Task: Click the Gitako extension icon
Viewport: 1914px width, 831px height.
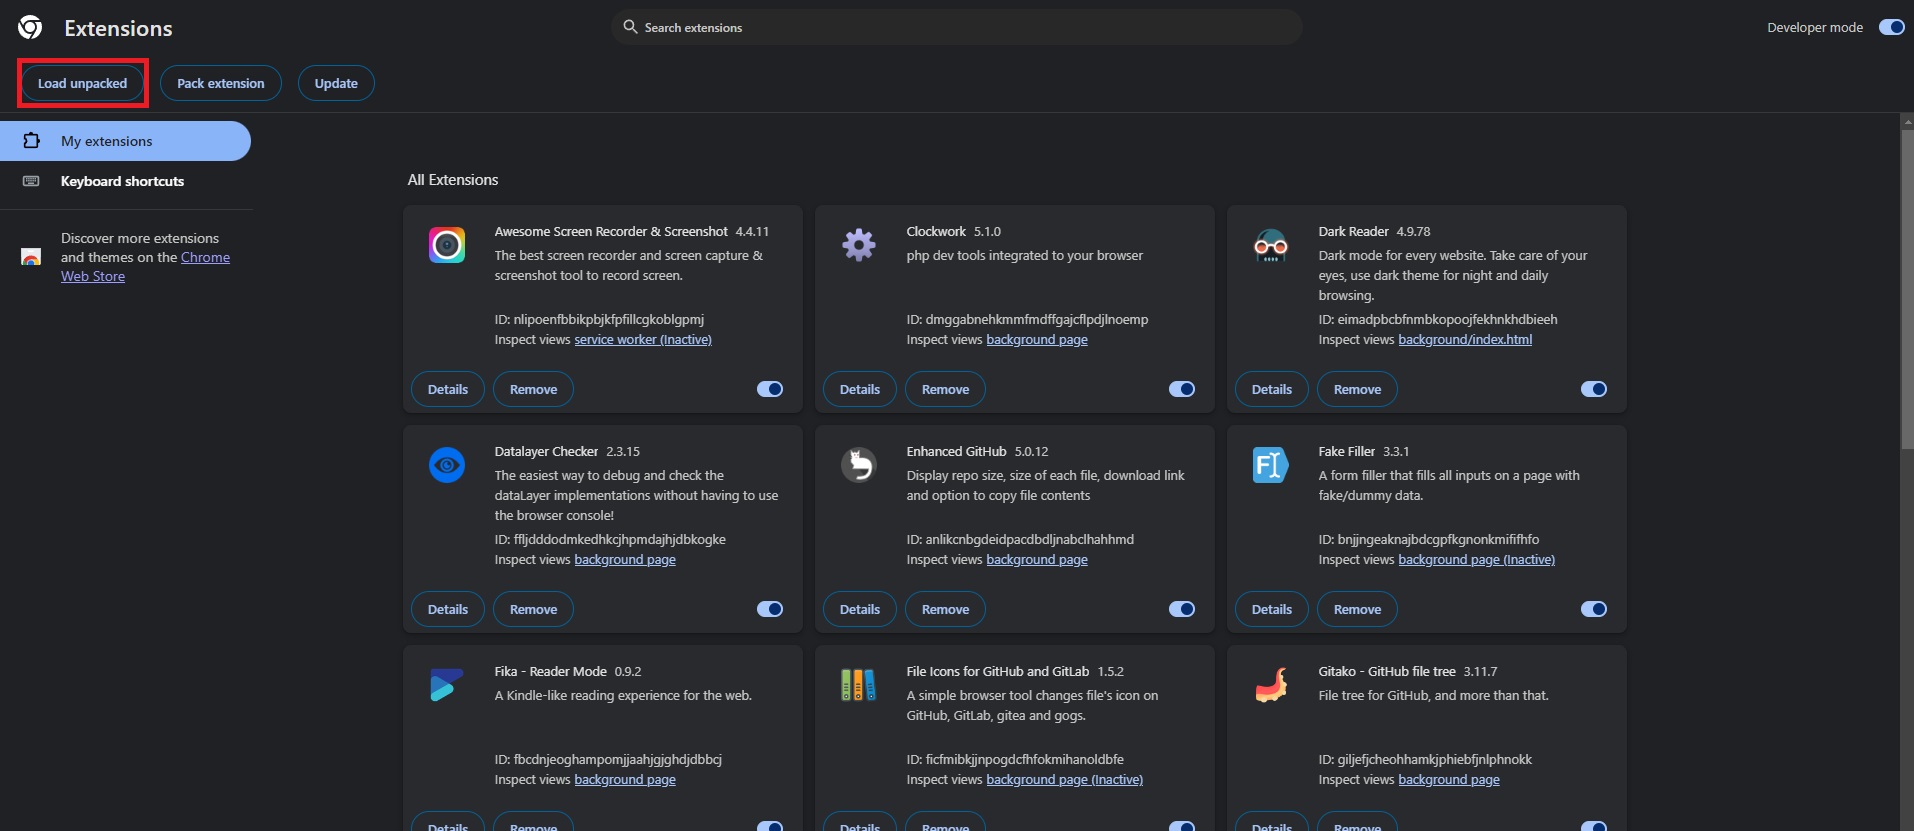Action: (x=1271, y=685)
